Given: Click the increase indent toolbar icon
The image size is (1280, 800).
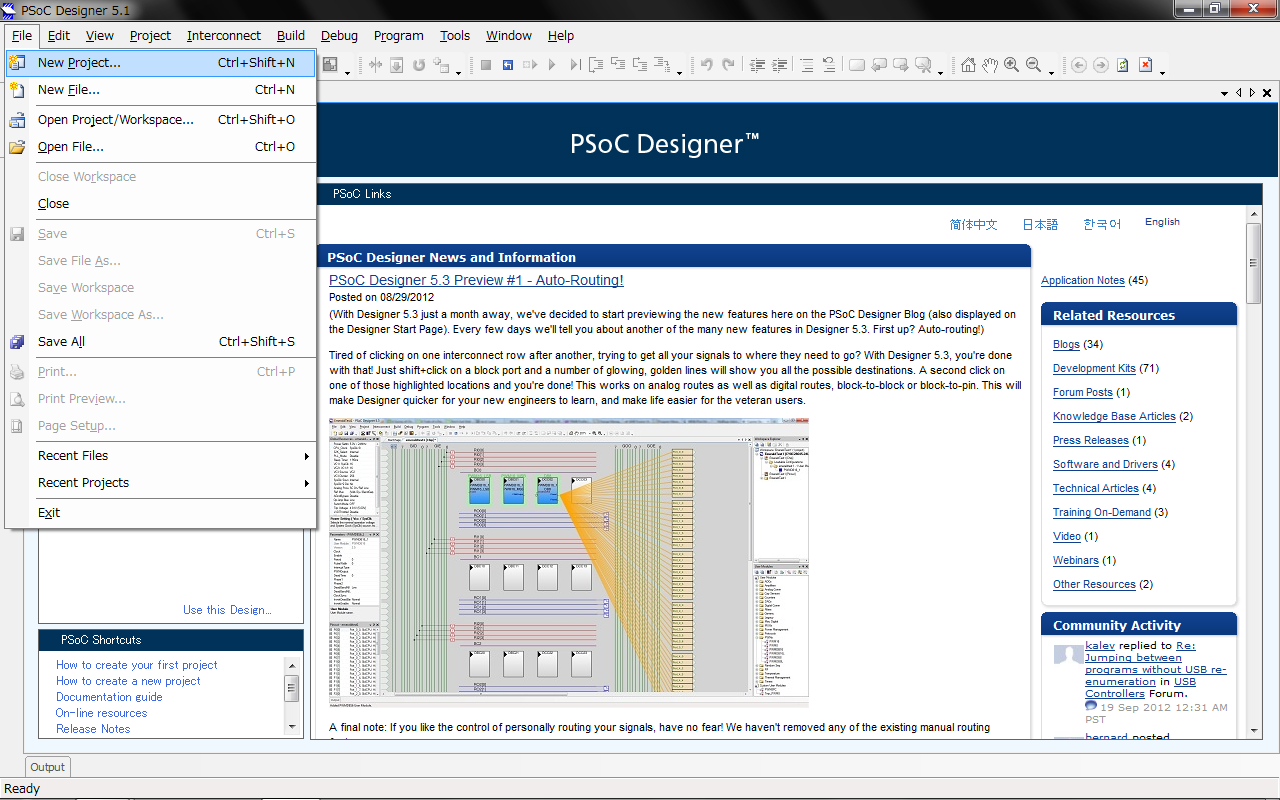Looking at the screenshot, I should coord(780,65).
